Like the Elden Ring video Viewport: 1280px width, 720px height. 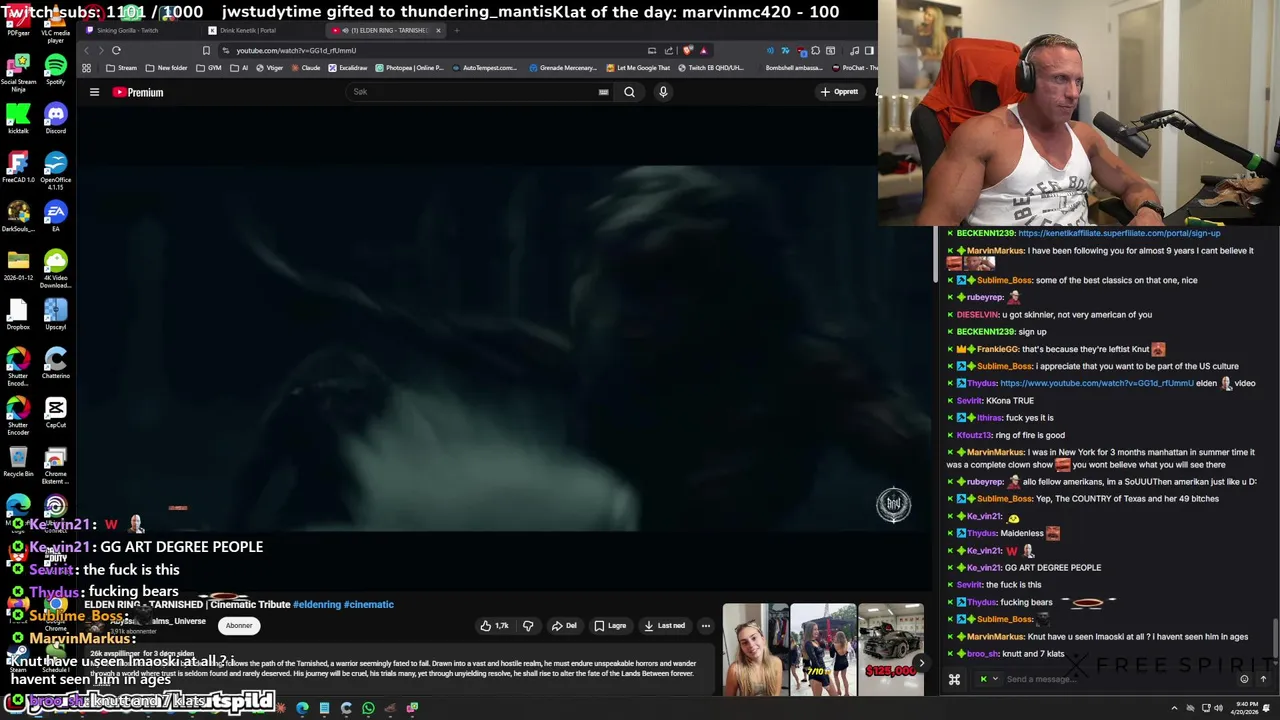494,626
